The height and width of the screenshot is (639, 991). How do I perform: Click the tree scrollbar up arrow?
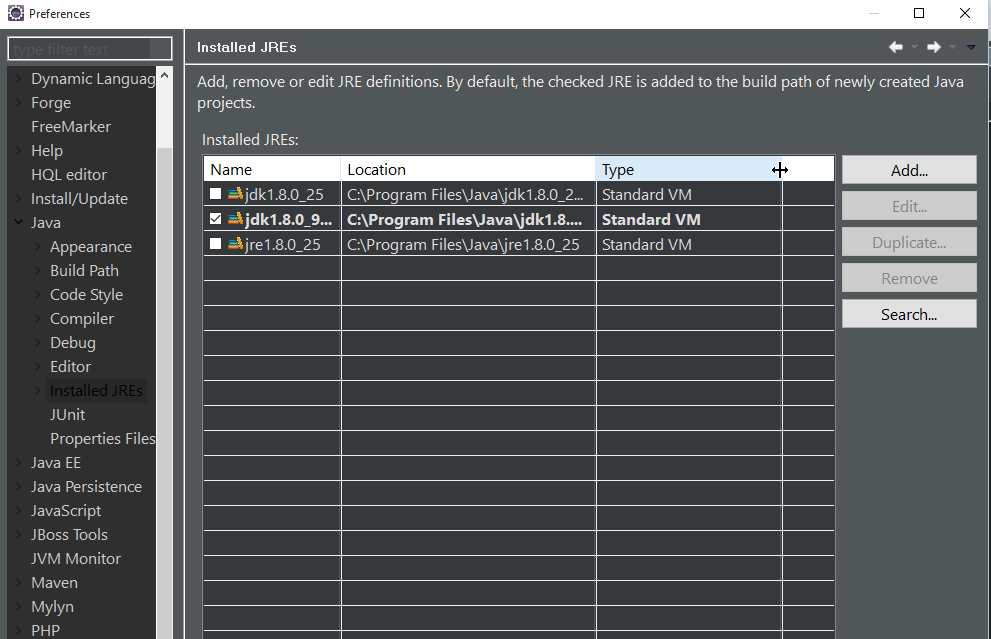click(164, 75)
